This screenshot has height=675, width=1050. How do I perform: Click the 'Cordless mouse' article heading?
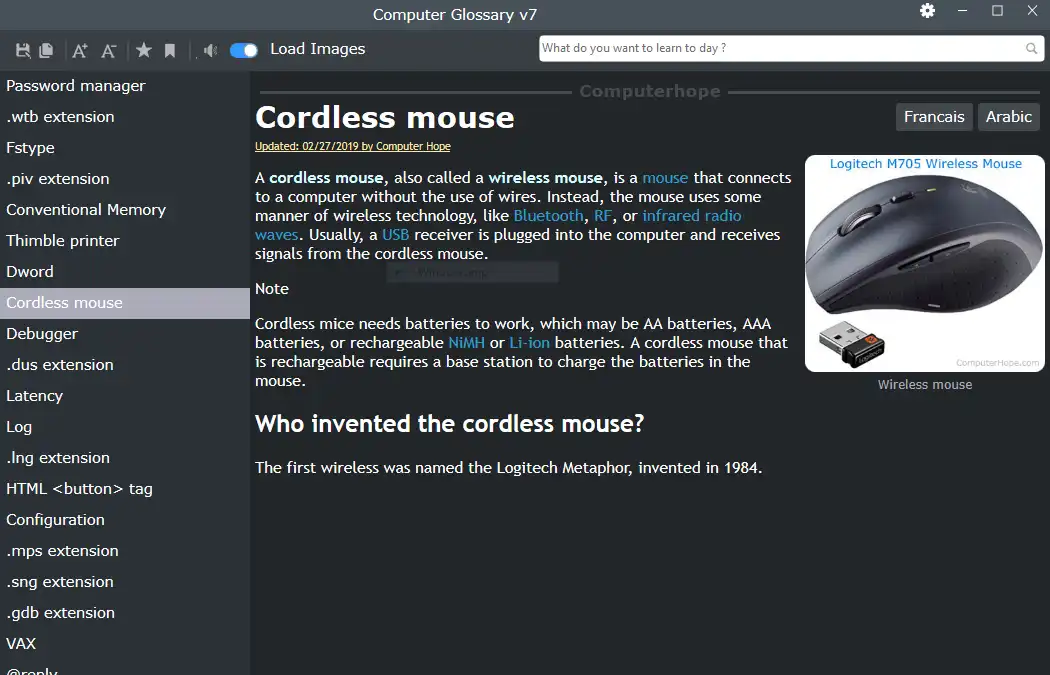[384, 117]
